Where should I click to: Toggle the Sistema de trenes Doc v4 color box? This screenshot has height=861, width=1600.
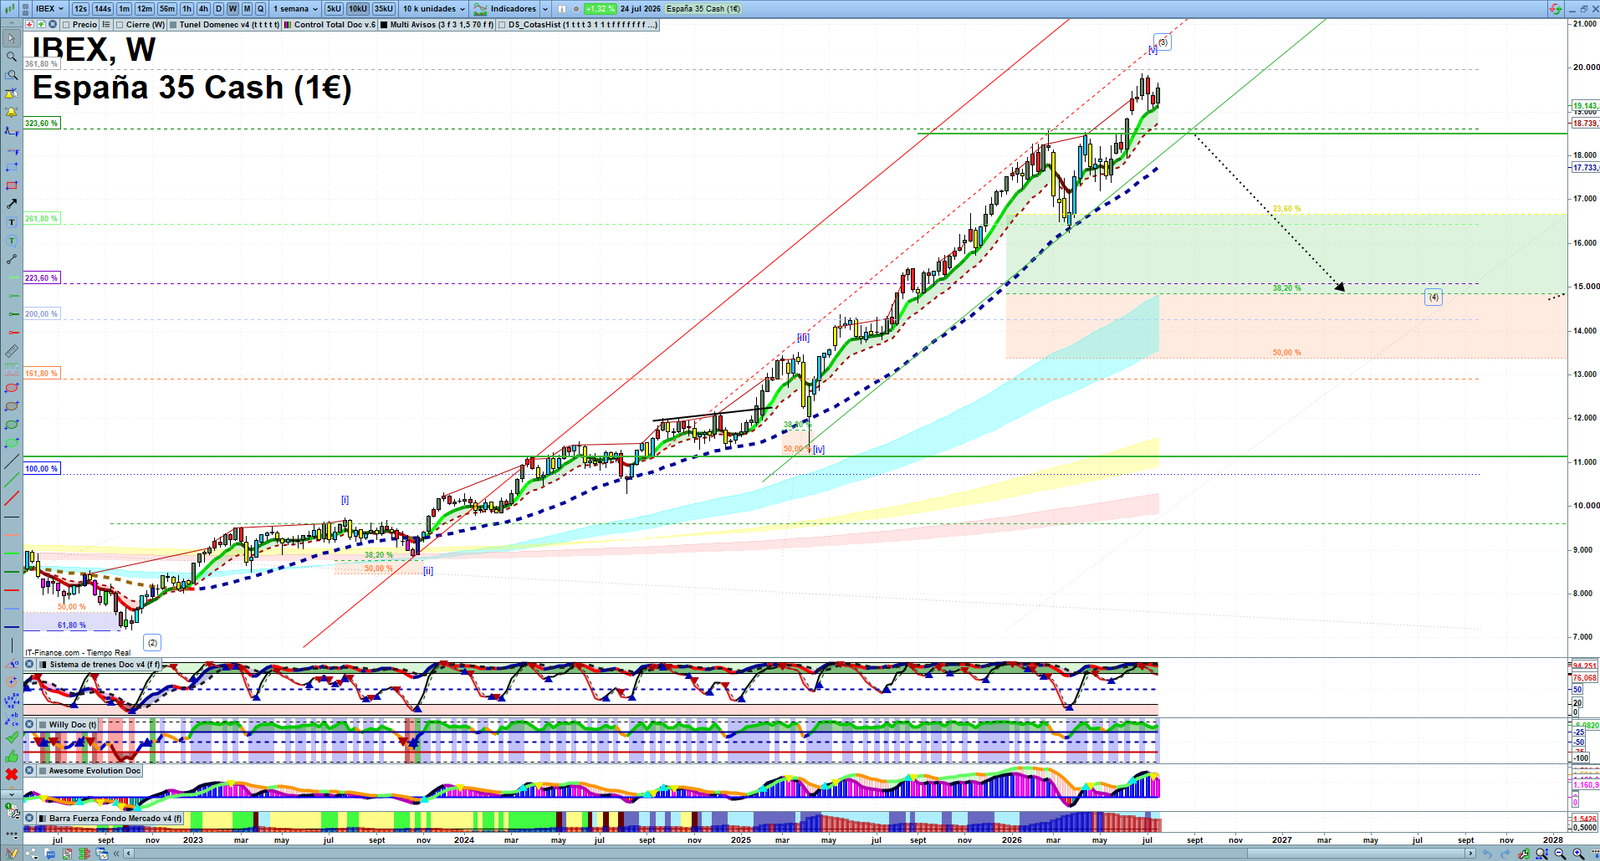(x=43, y=664)
